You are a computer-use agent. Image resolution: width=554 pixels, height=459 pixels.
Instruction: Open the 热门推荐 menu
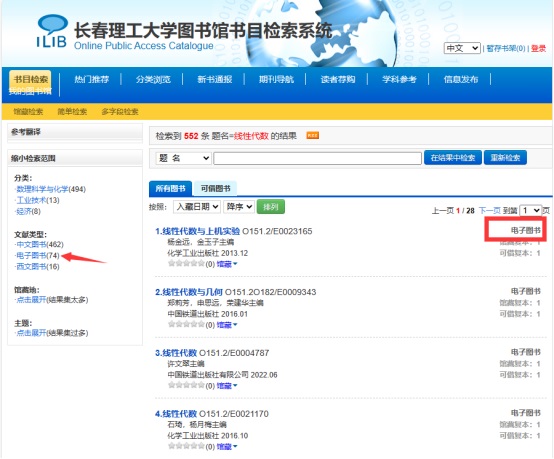point(92,79)
